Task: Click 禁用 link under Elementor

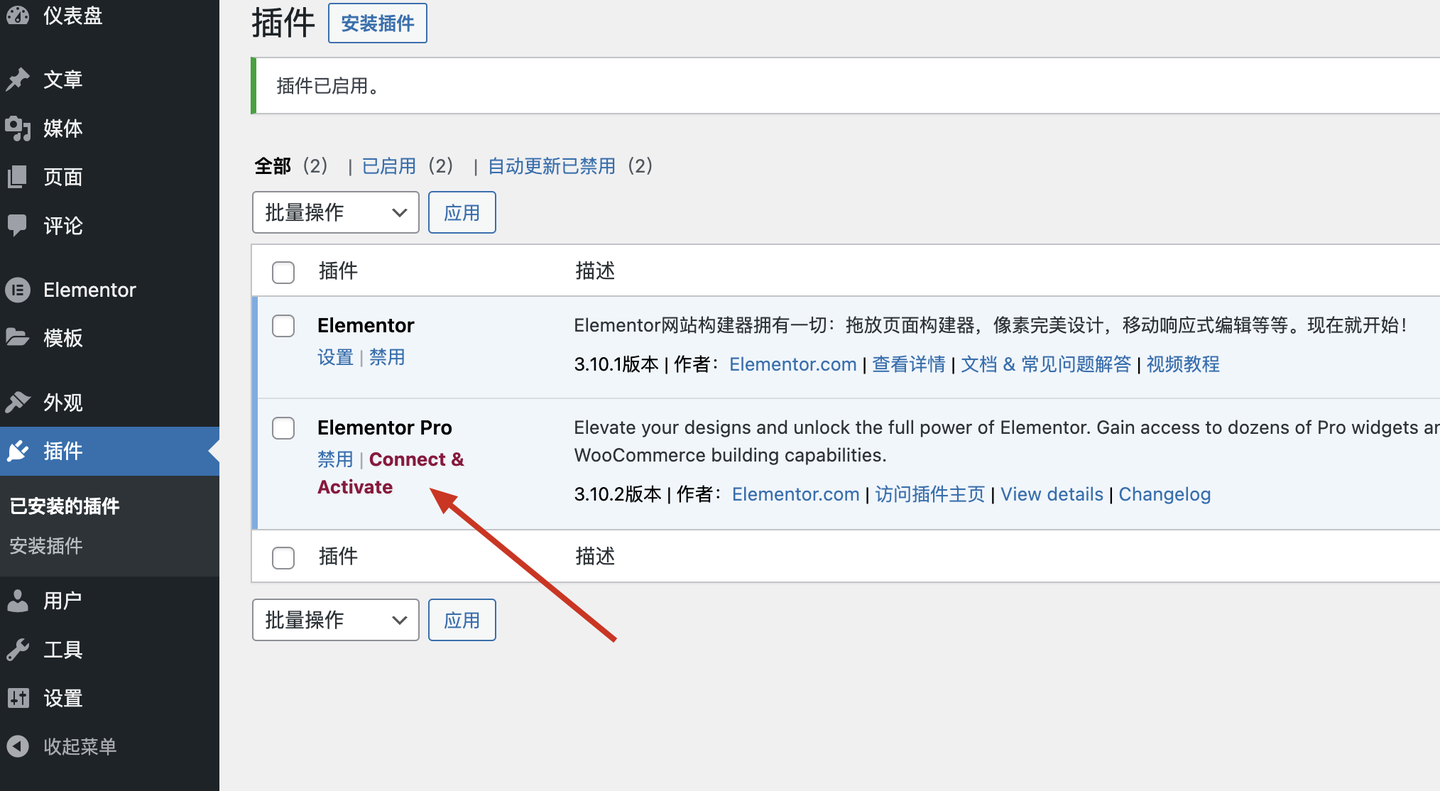Action: point(387,357)
